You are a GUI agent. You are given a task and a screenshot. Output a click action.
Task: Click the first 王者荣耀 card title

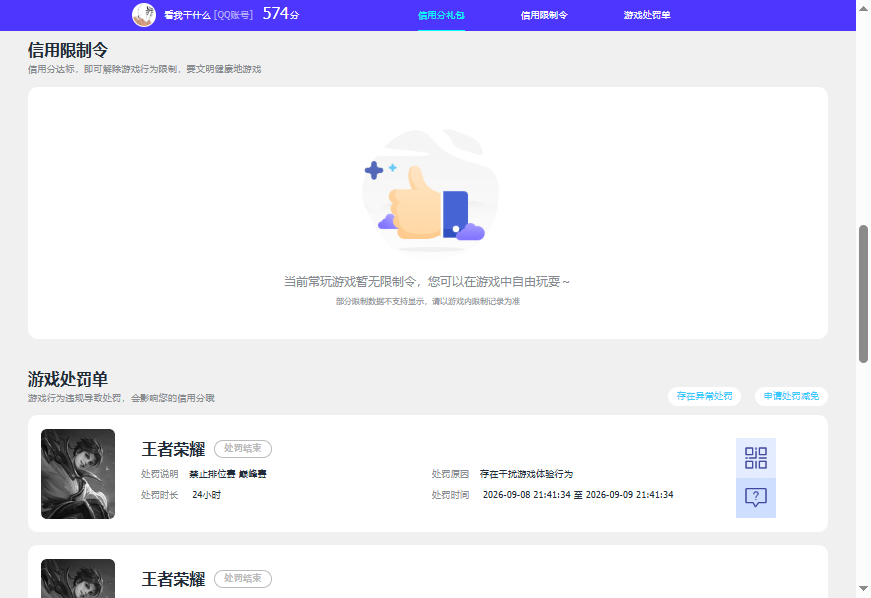coord(173,449)
